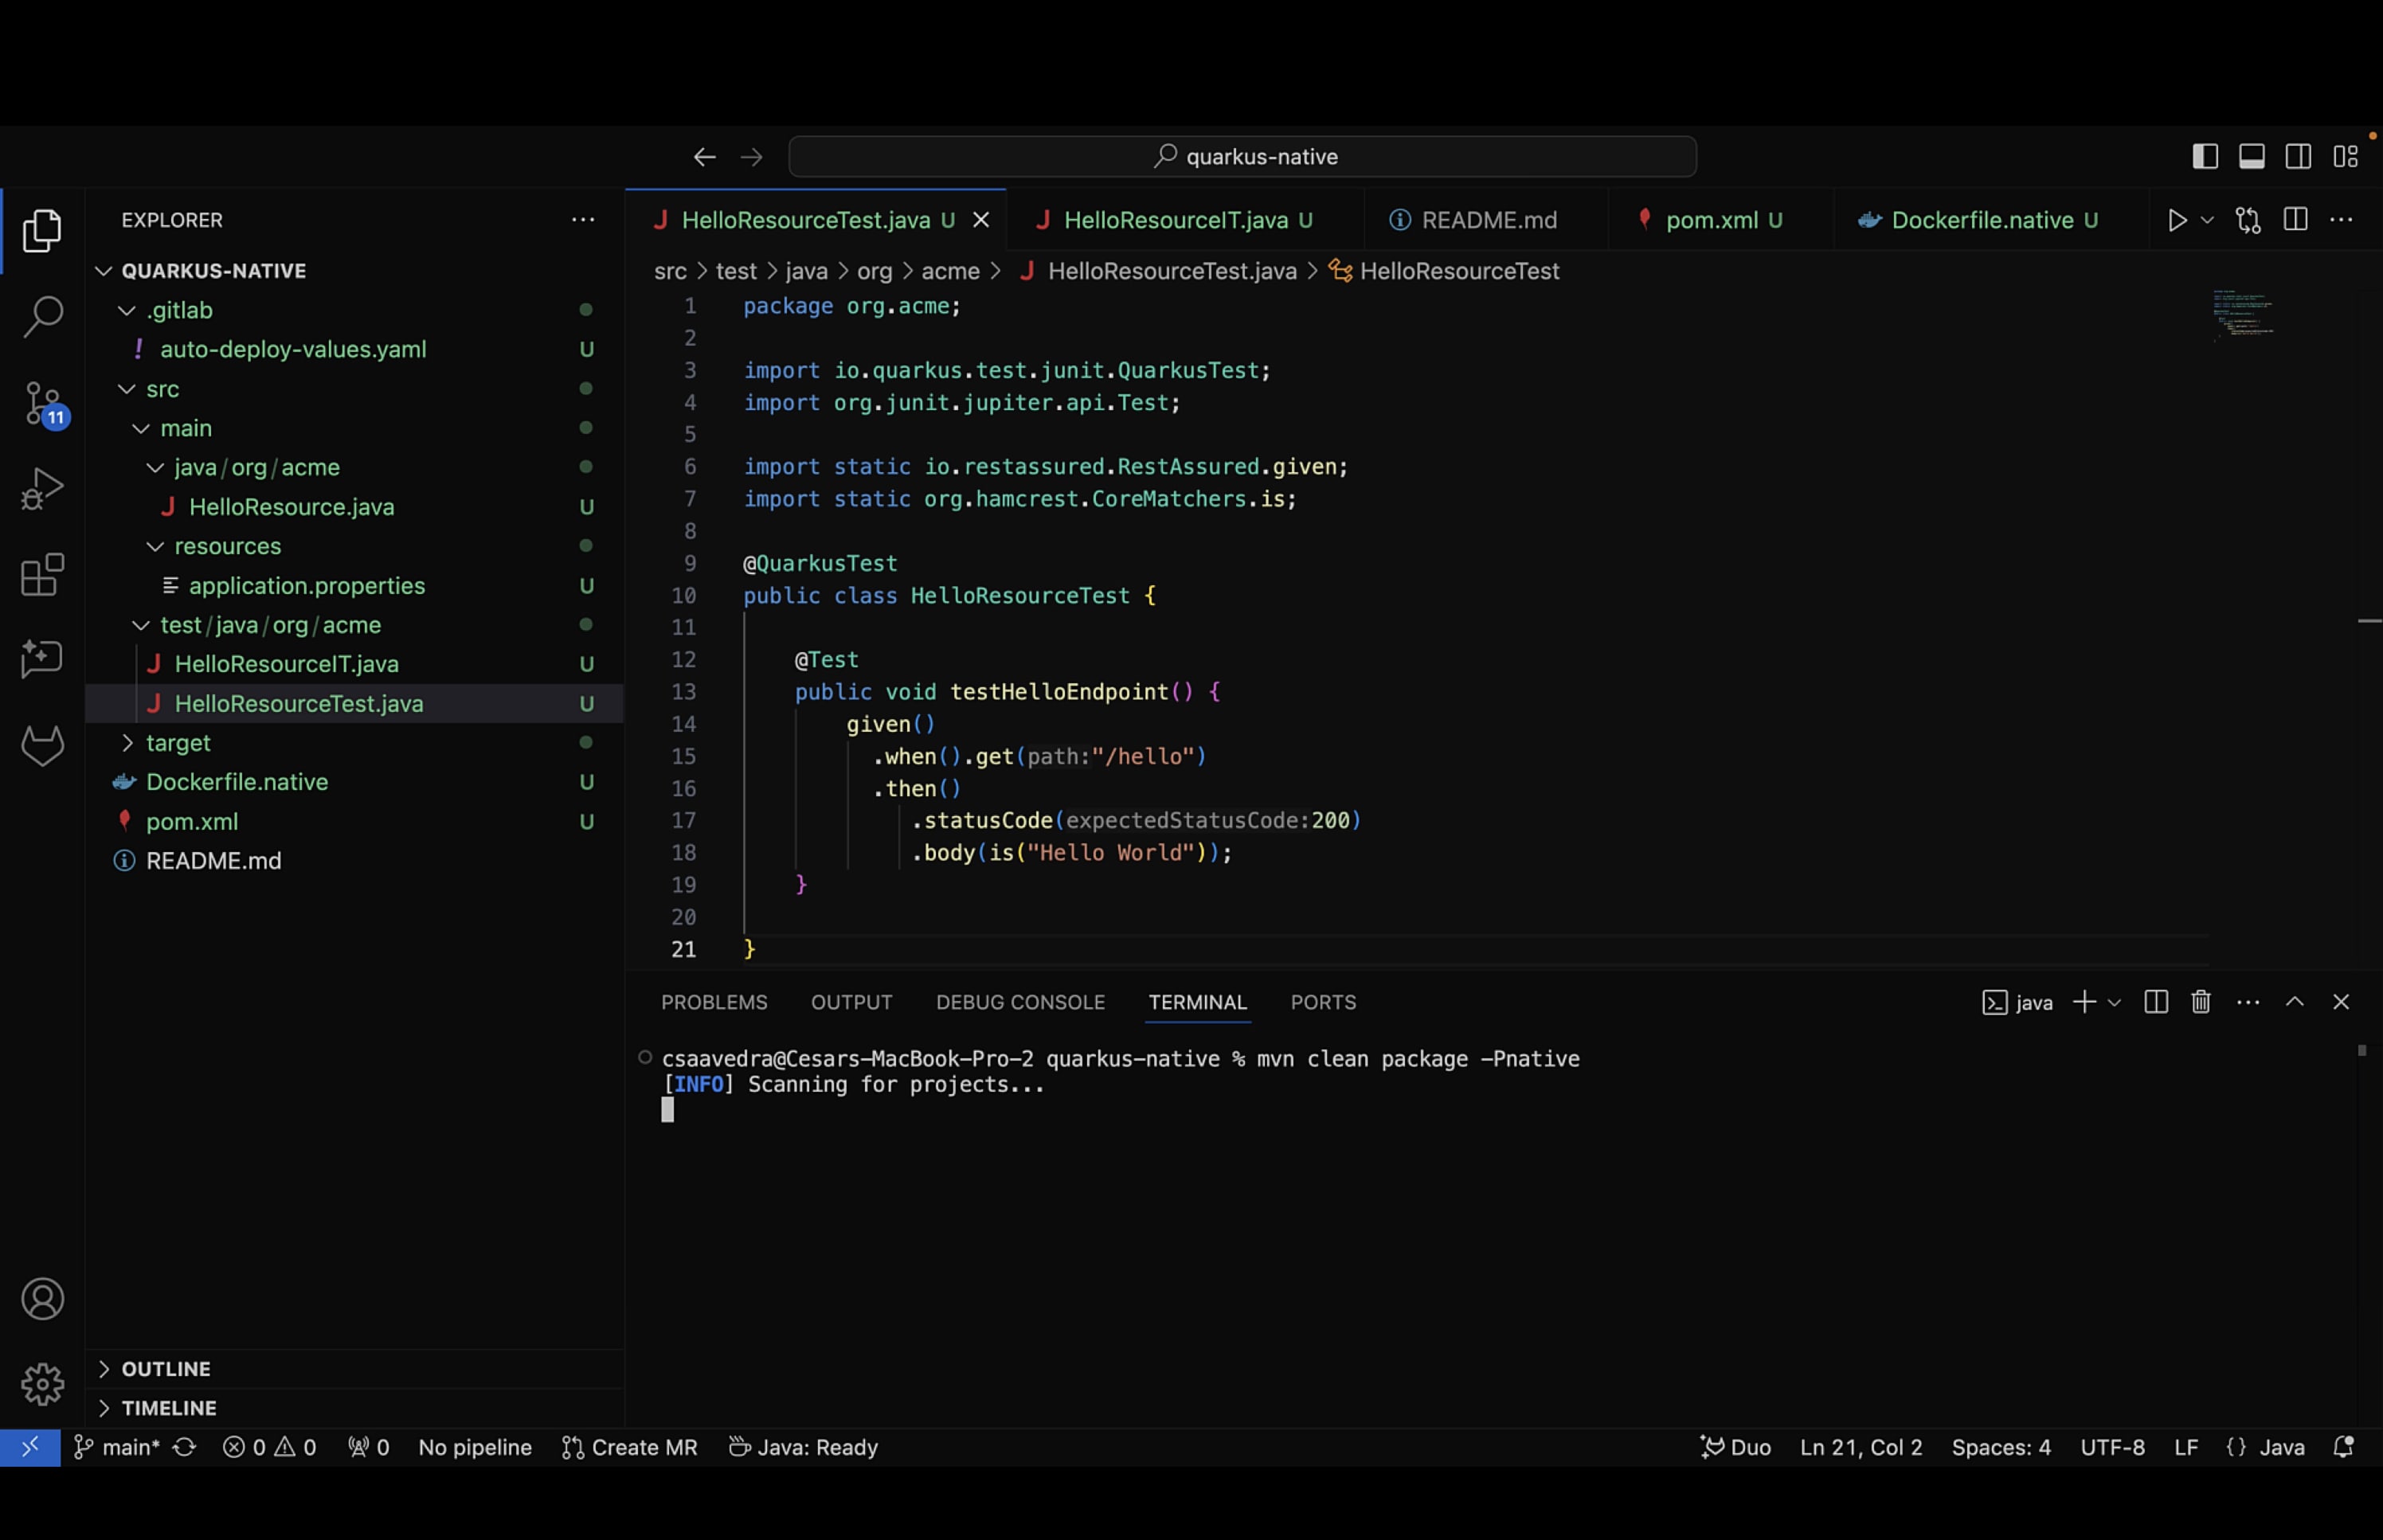Viewport: 2383px width, 1540px height.
Task: Open the run options dropdown arrow
Action: tap(2207, 220)
